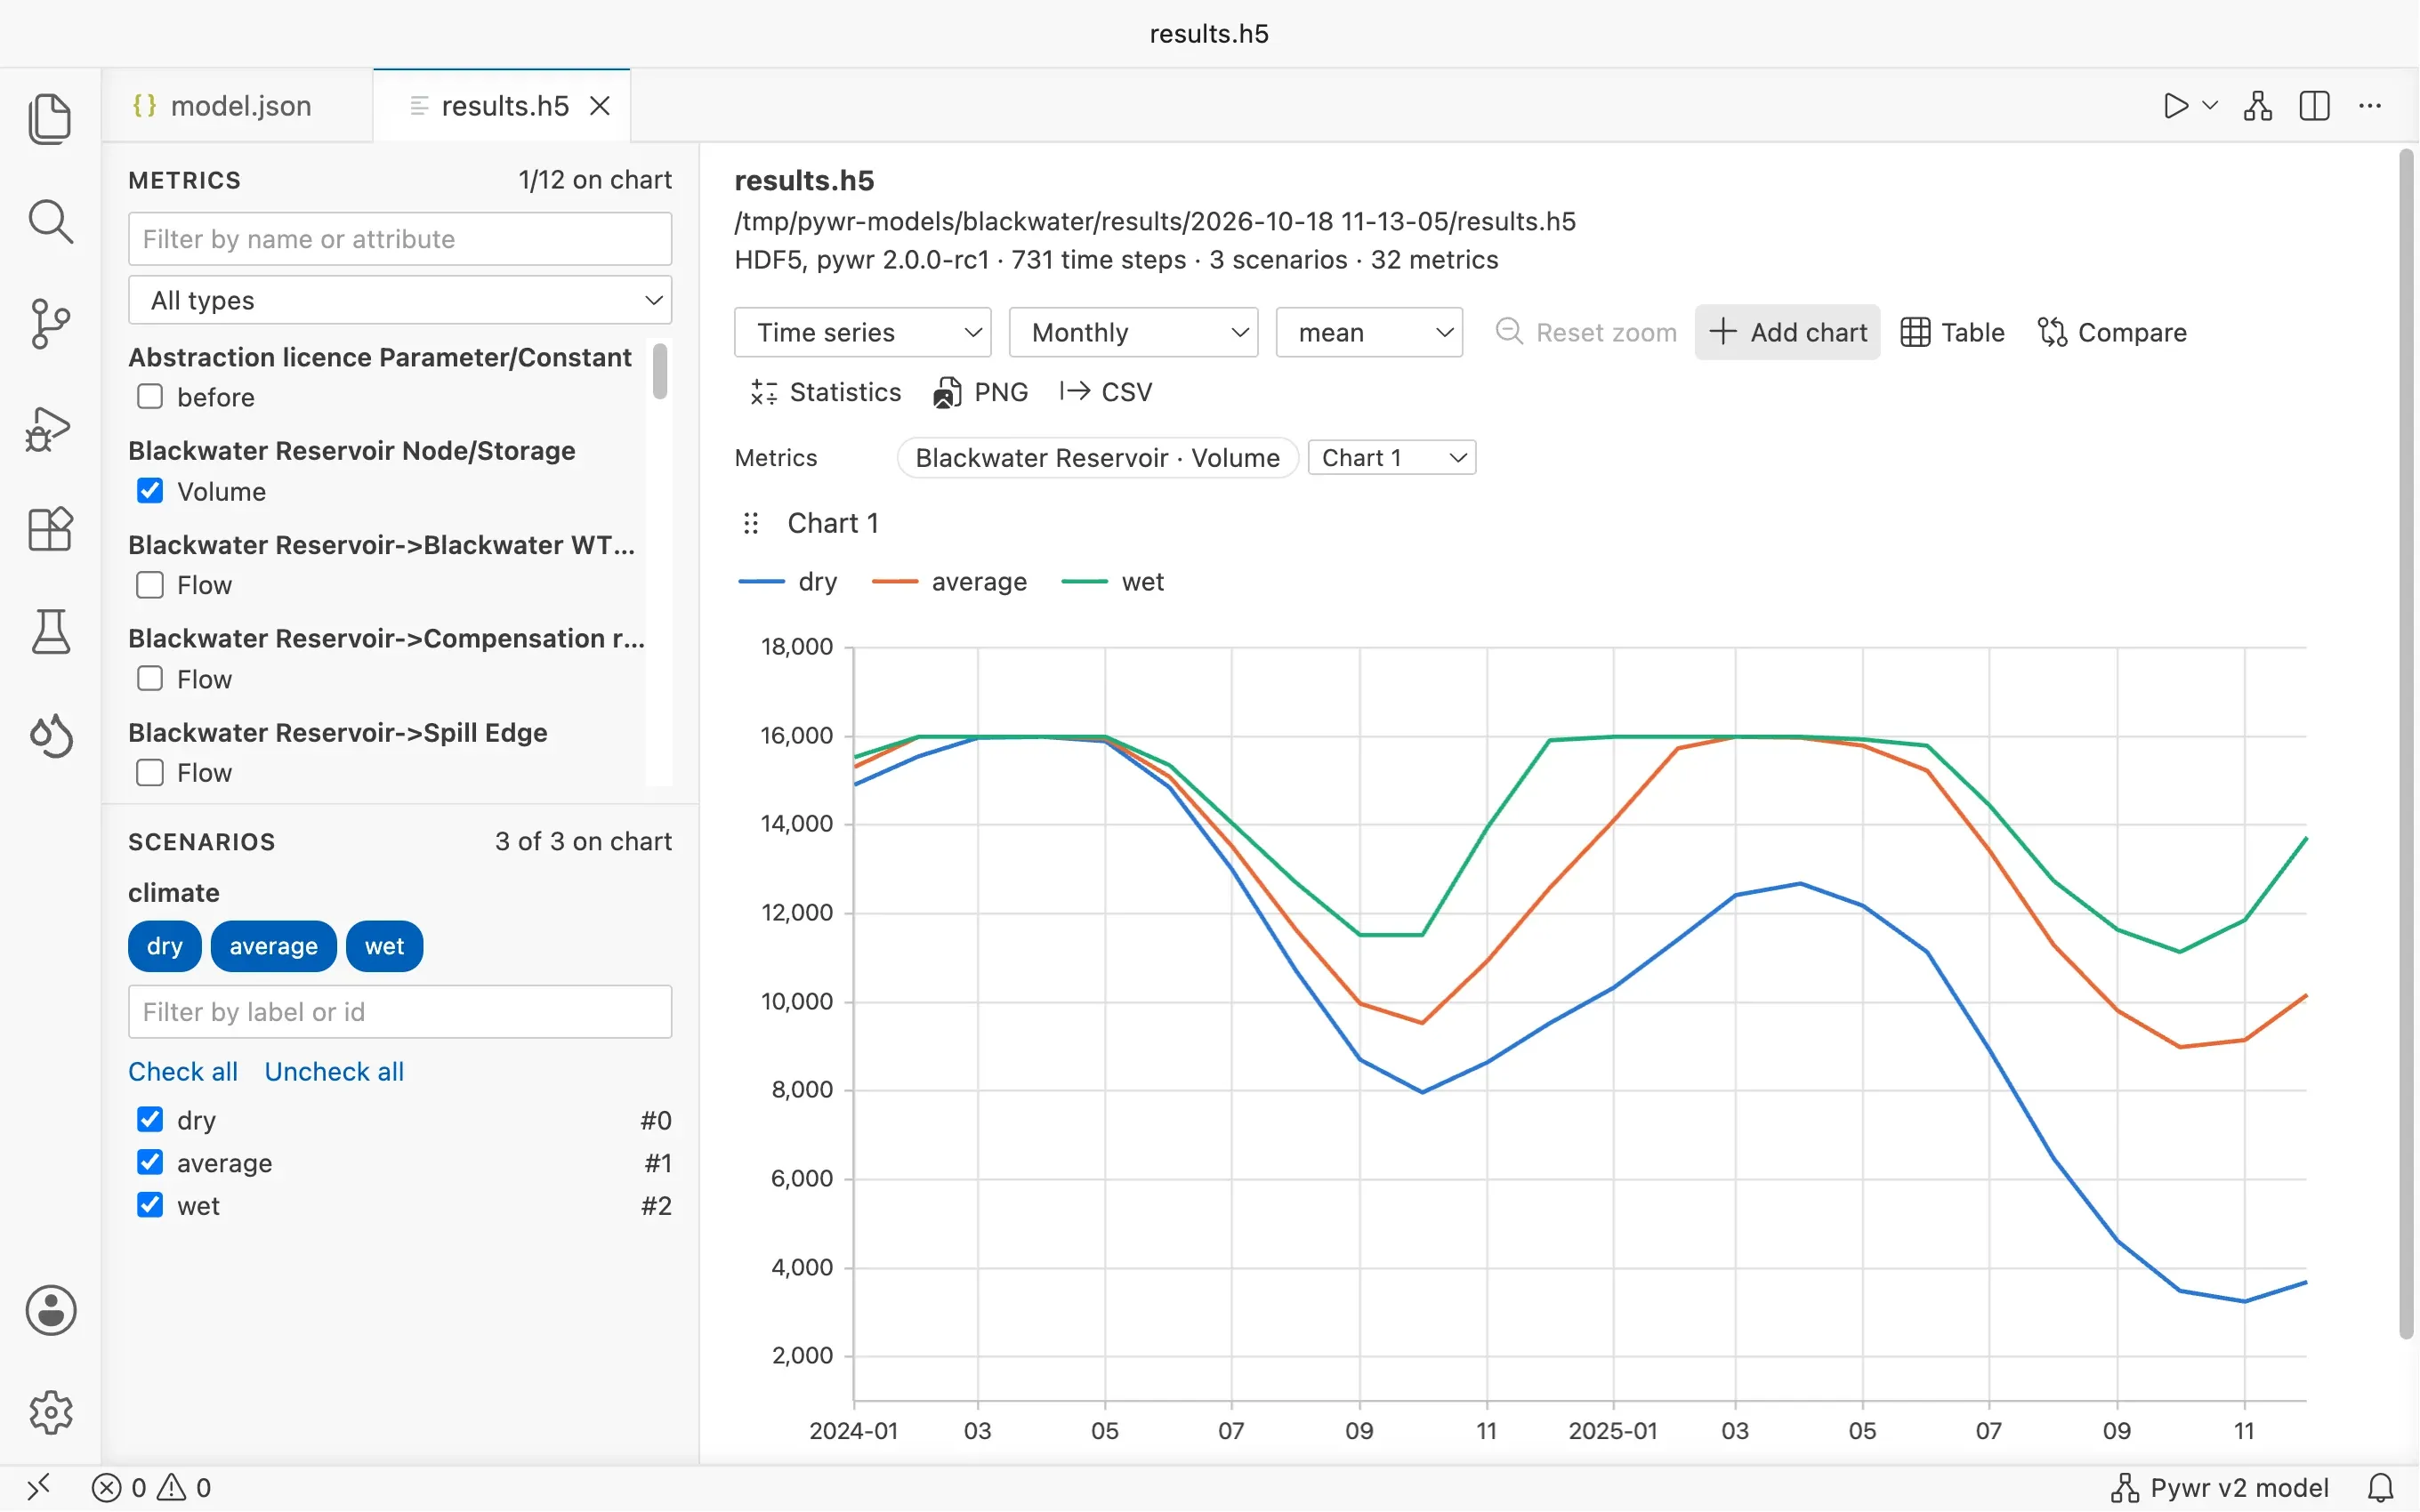Switch to the model.json tab
Viewport: 2420px width, 1512px height.
tap(222, 106)
